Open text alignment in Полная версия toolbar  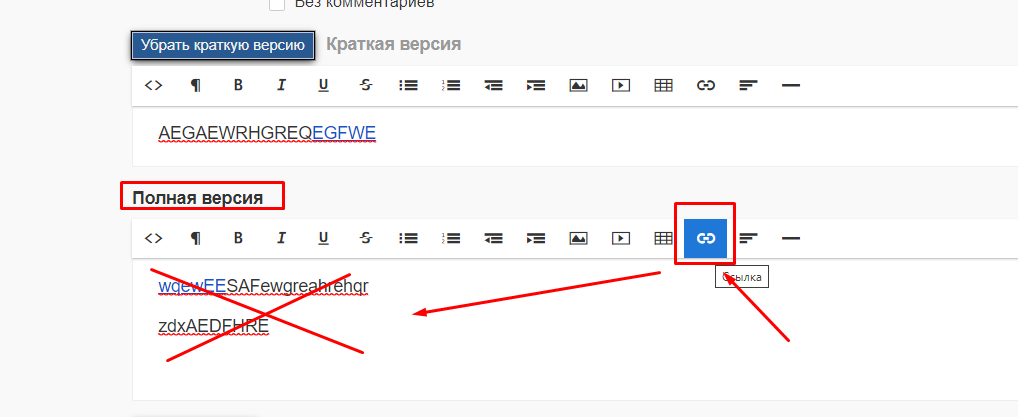click(x=749, y=238)
